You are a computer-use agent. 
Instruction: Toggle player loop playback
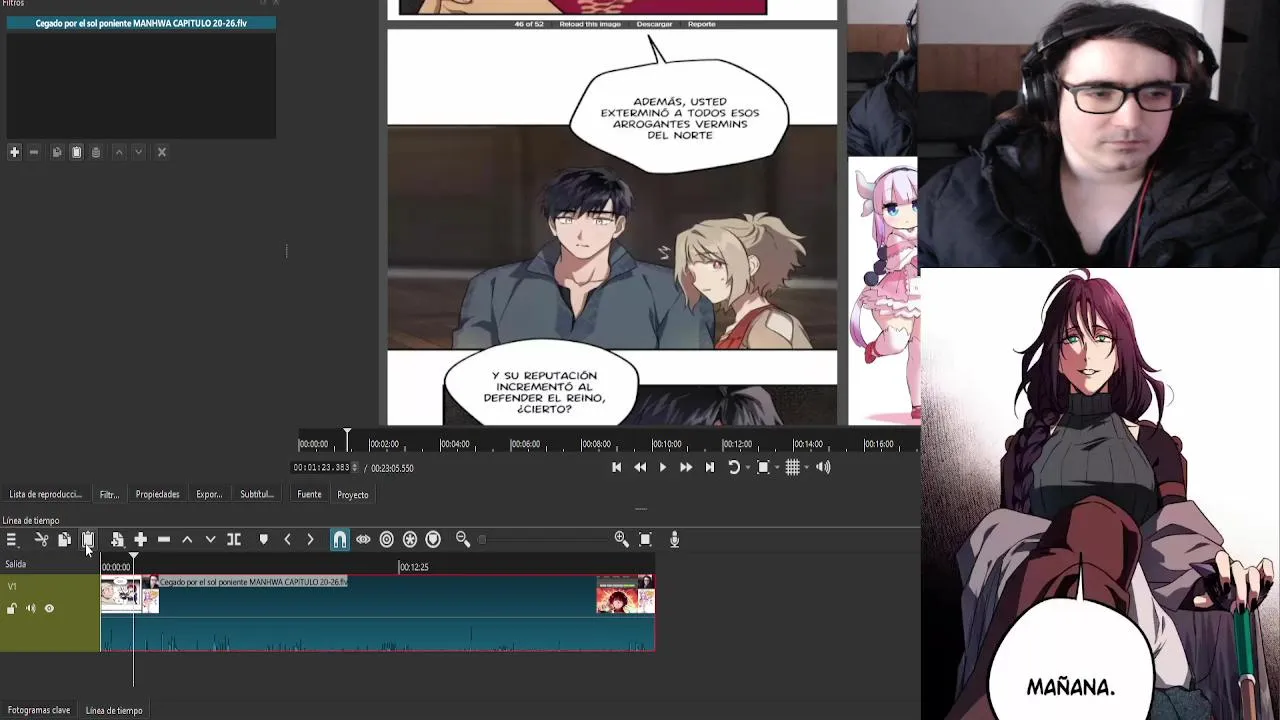(733, 467)
